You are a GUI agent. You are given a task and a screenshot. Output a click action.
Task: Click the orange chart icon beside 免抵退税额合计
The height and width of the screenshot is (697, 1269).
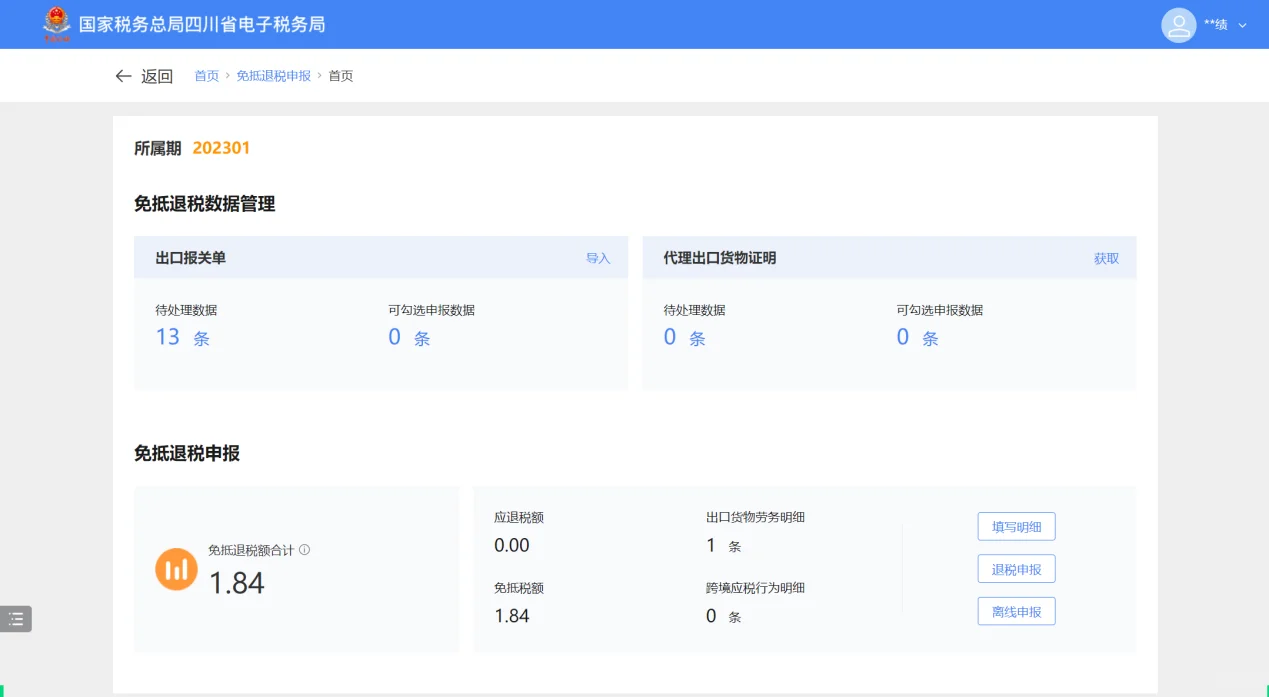[x=176, y=568]
